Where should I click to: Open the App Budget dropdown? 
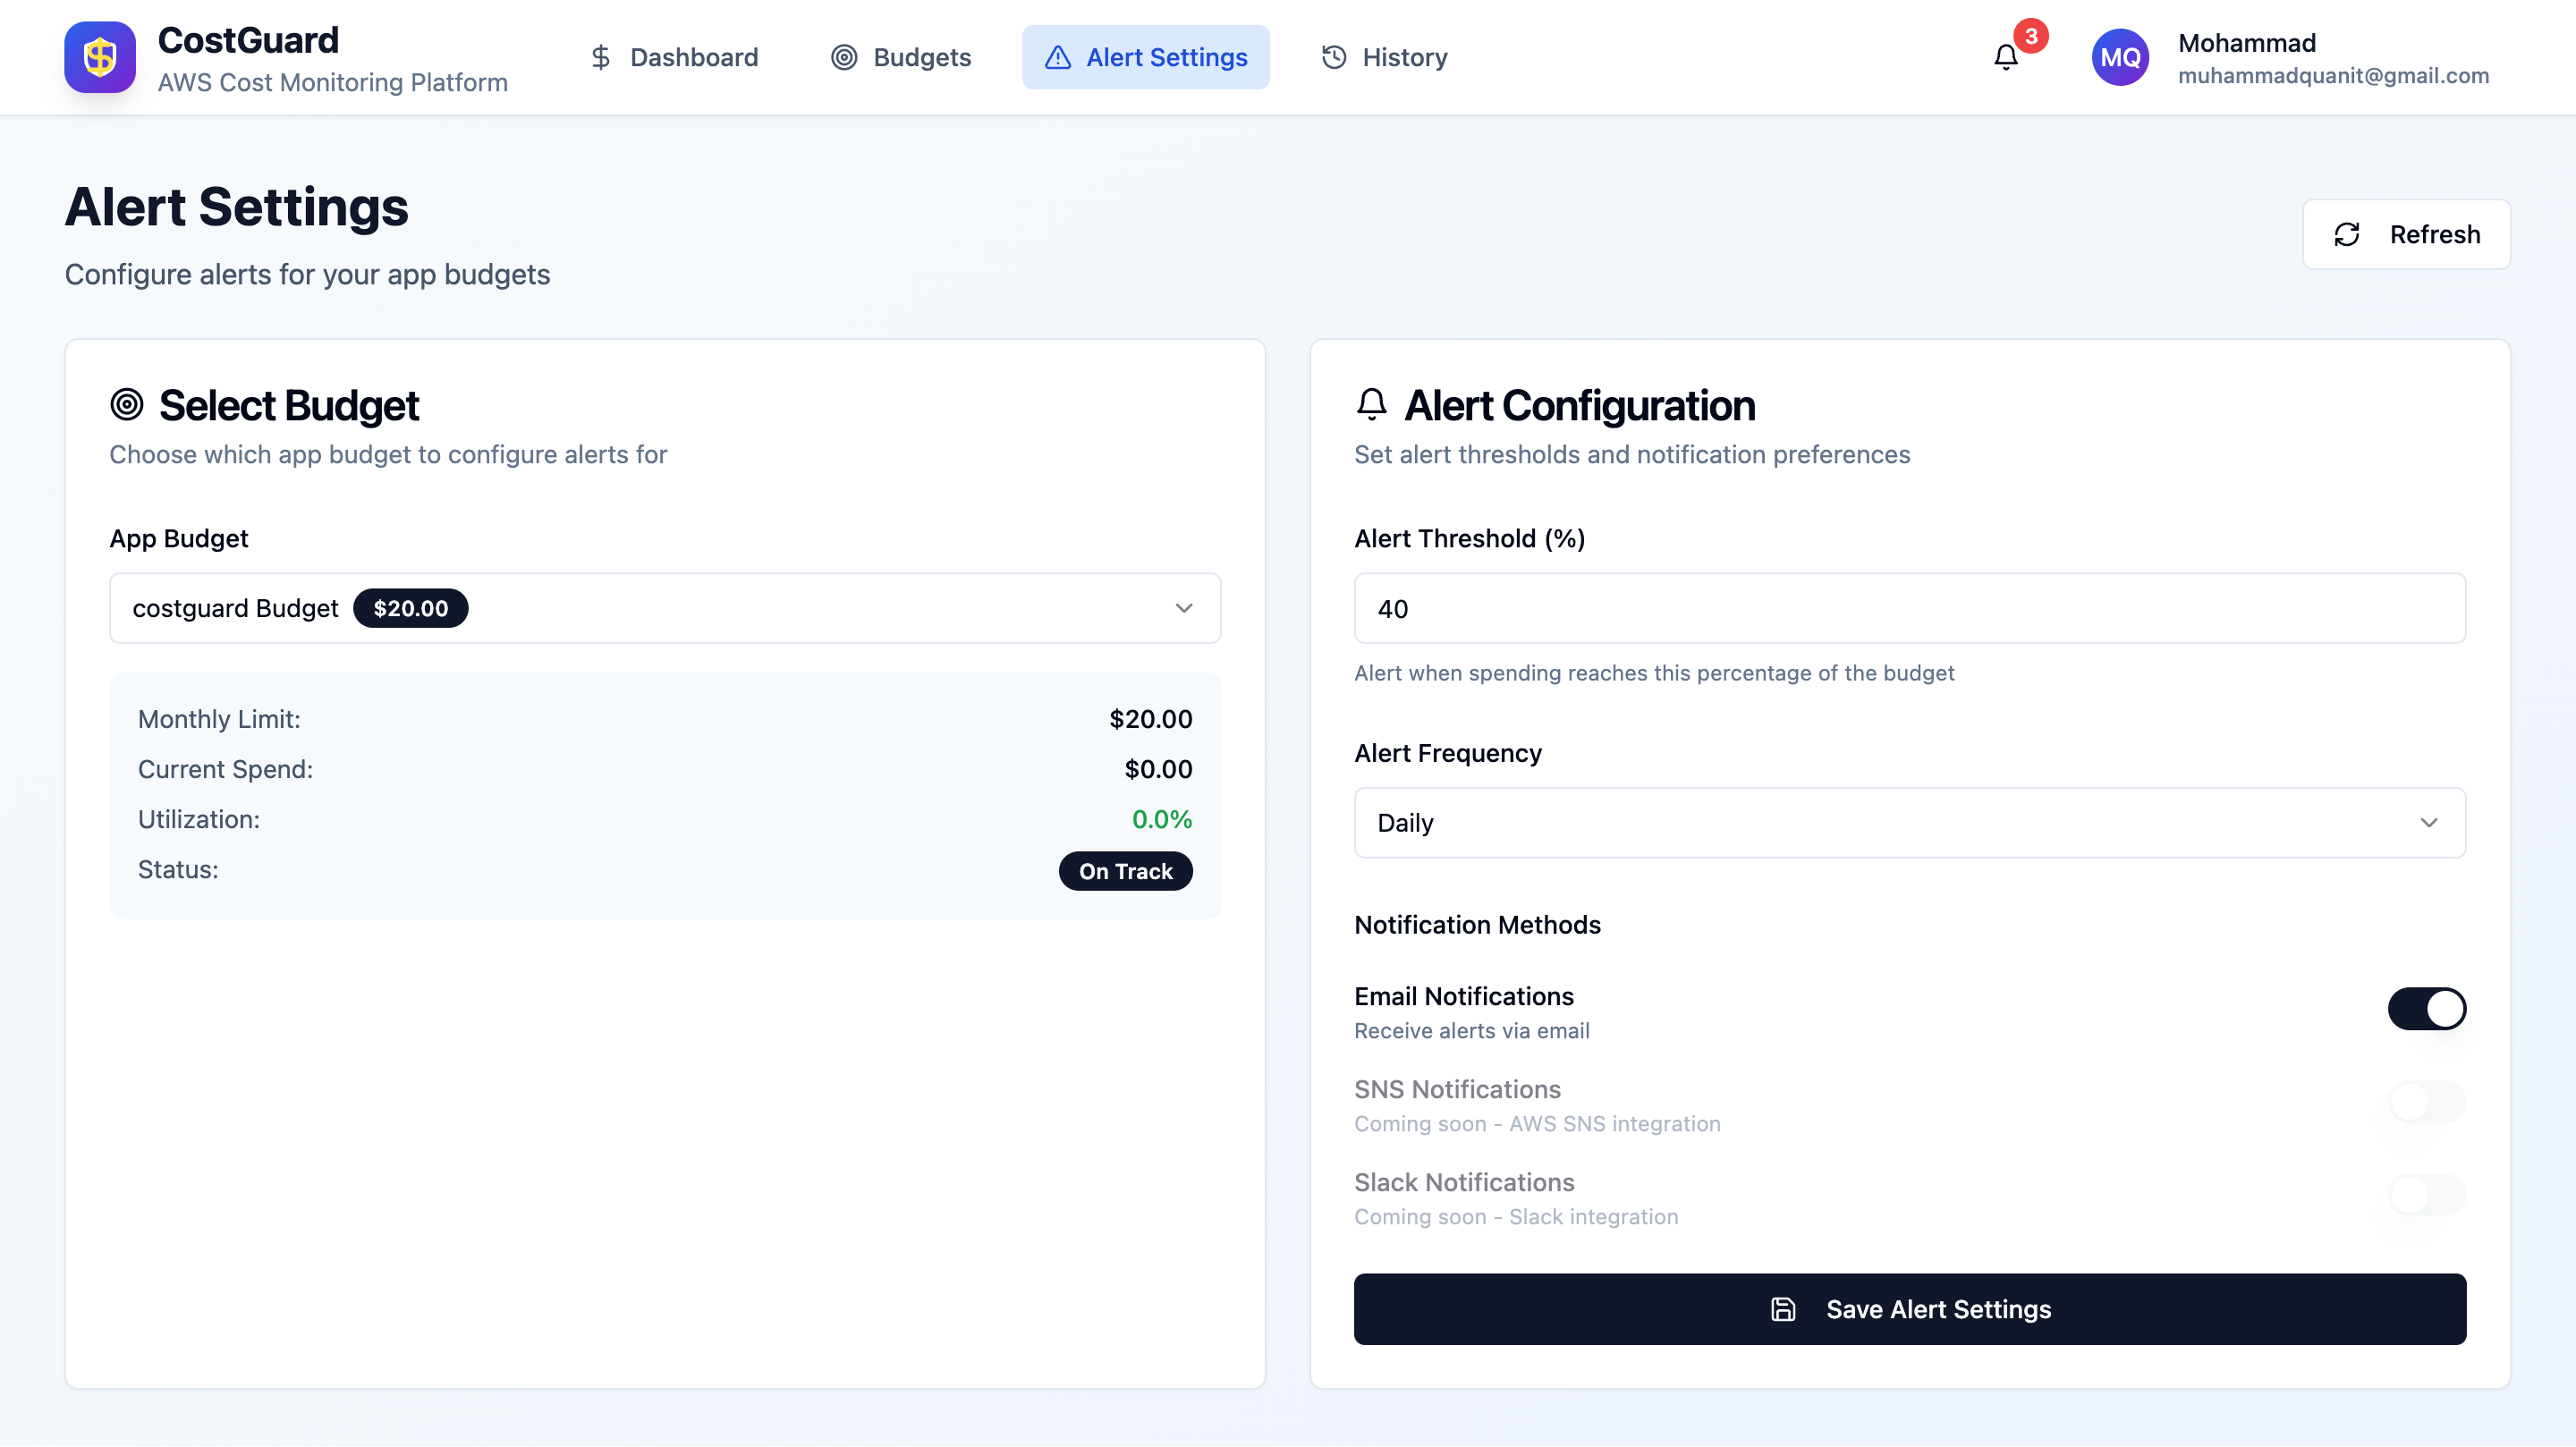tap(665, 608)
